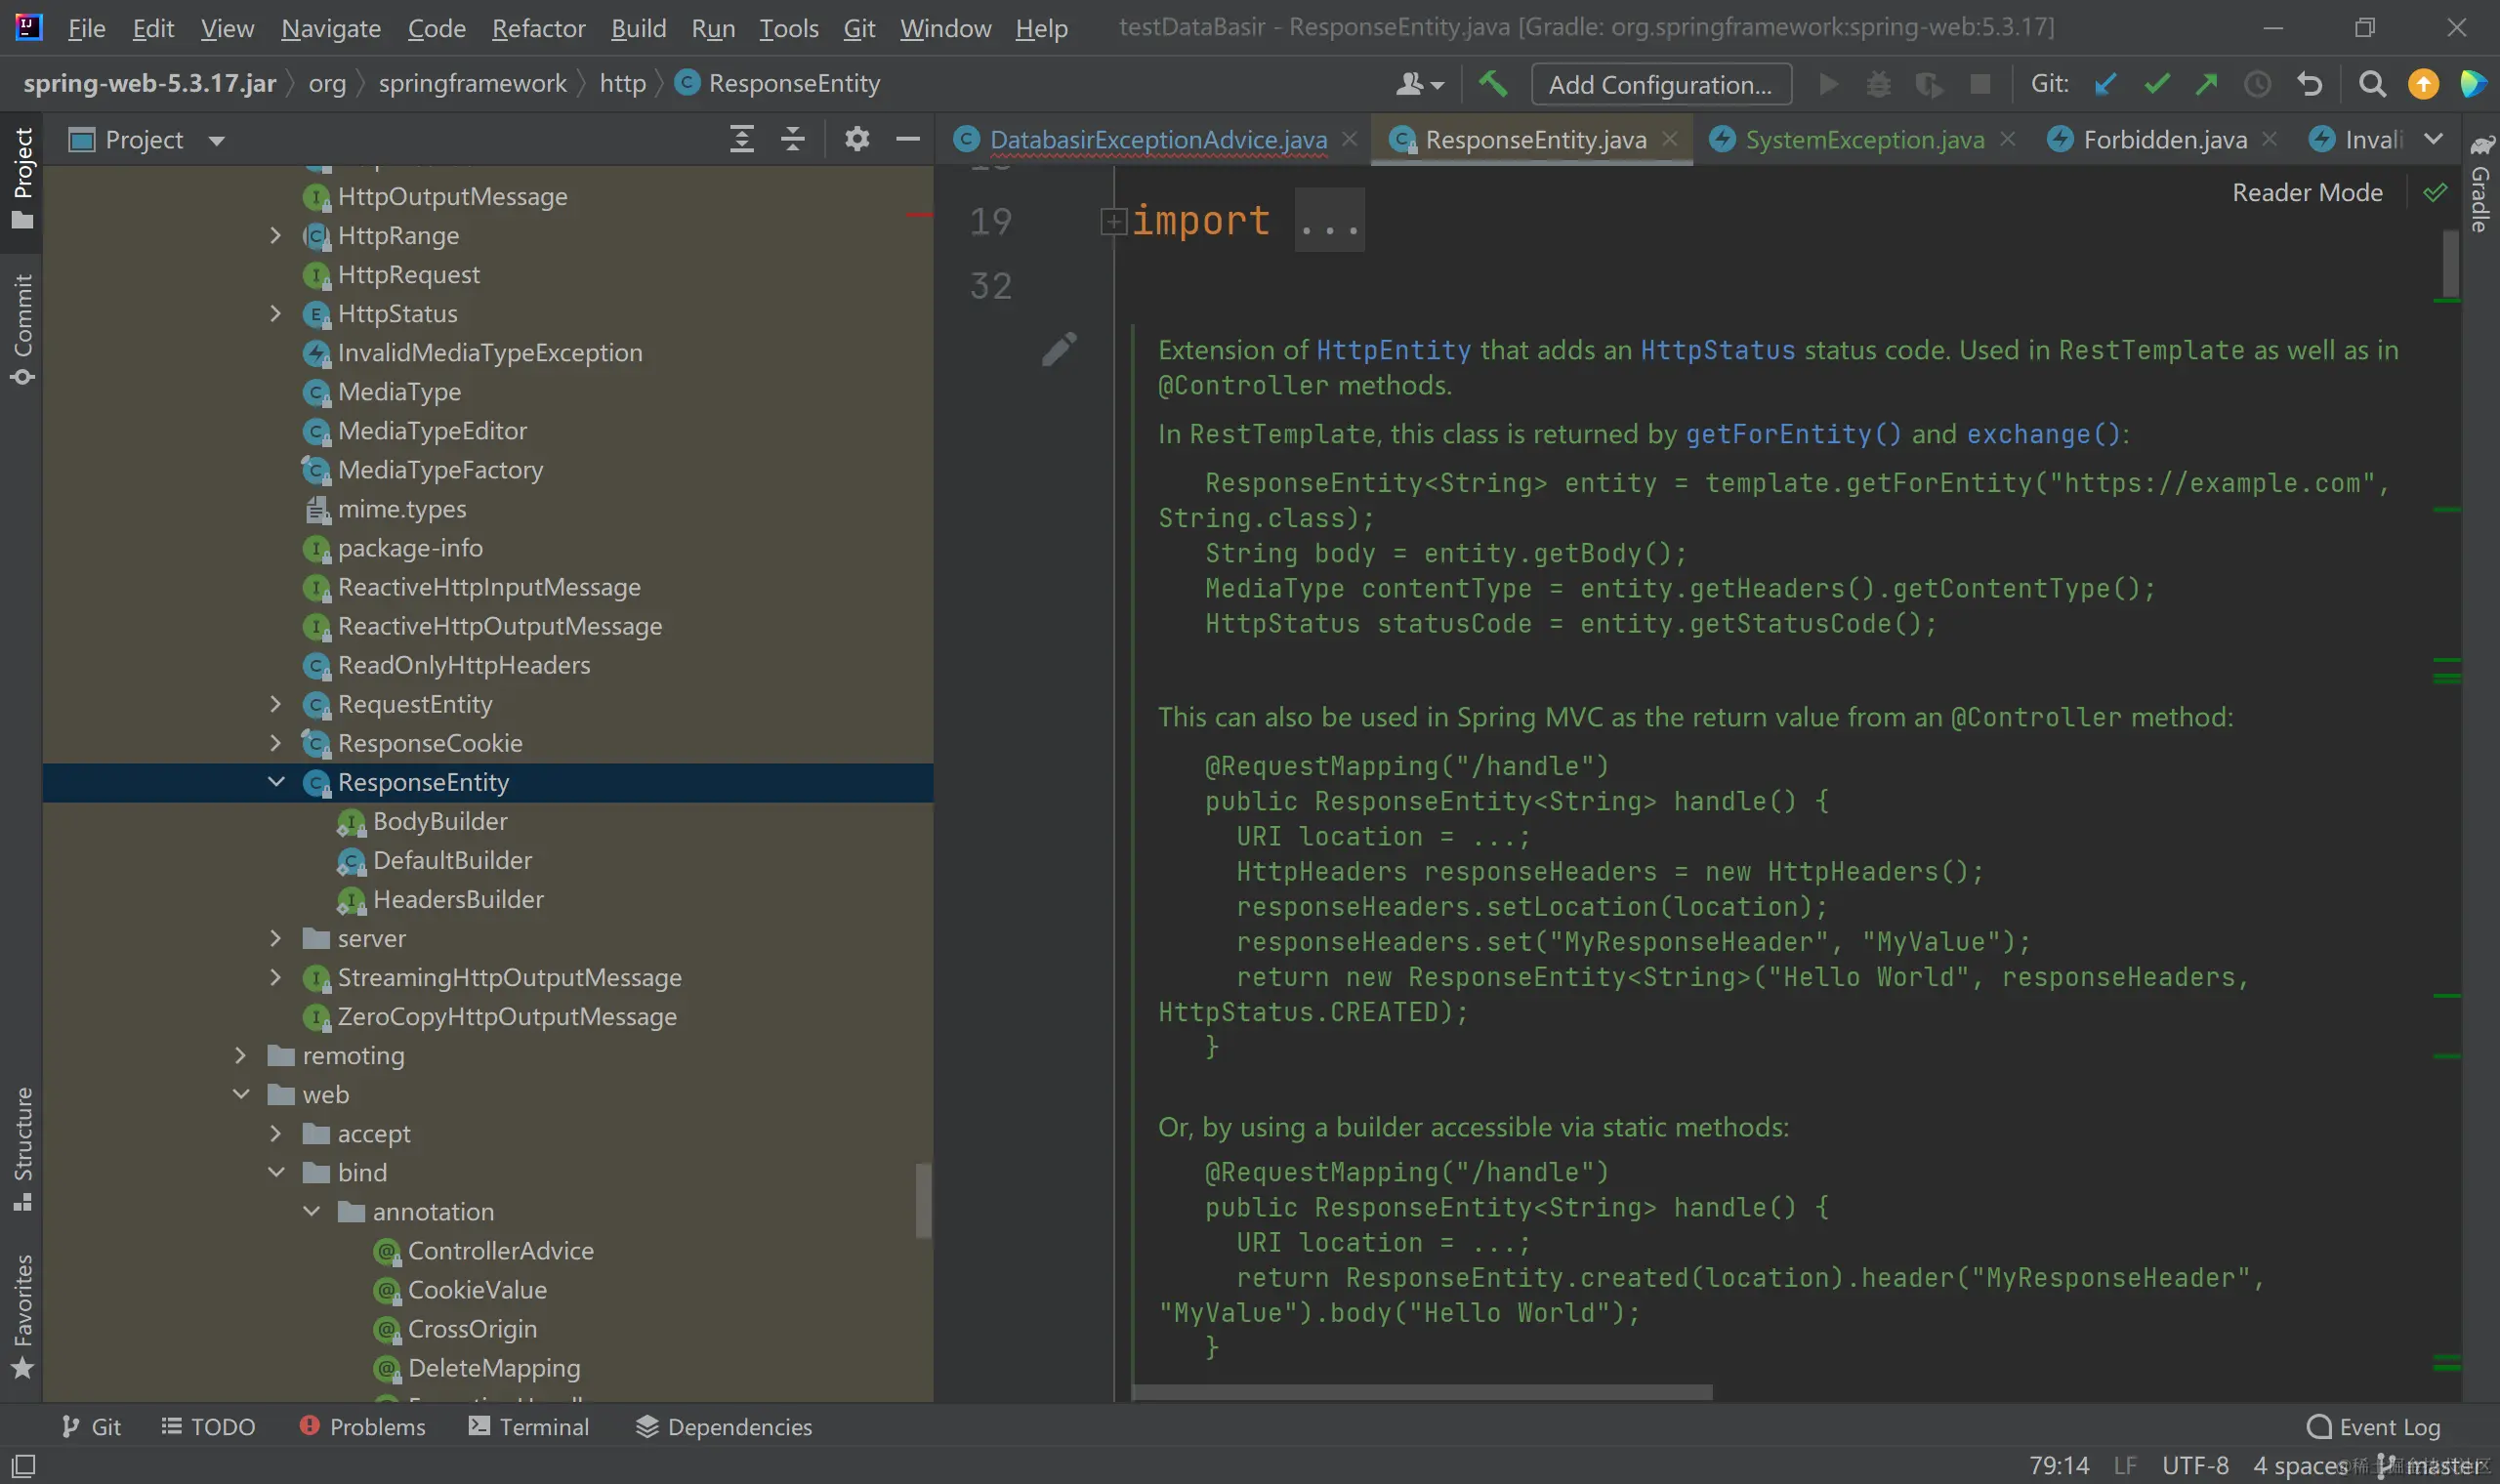Click the Add Configuration button
2500x1484 pixels.
[1660, 84]
